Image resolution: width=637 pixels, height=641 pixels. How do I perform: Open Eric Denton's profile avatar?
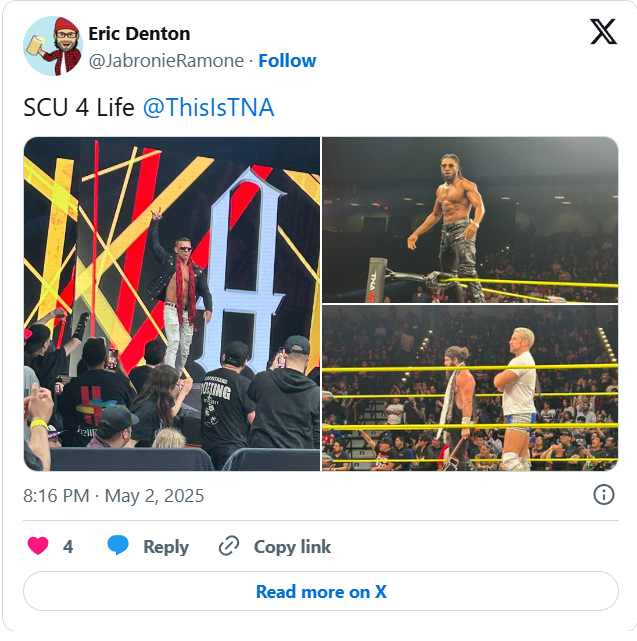click(x=52, y=46)
